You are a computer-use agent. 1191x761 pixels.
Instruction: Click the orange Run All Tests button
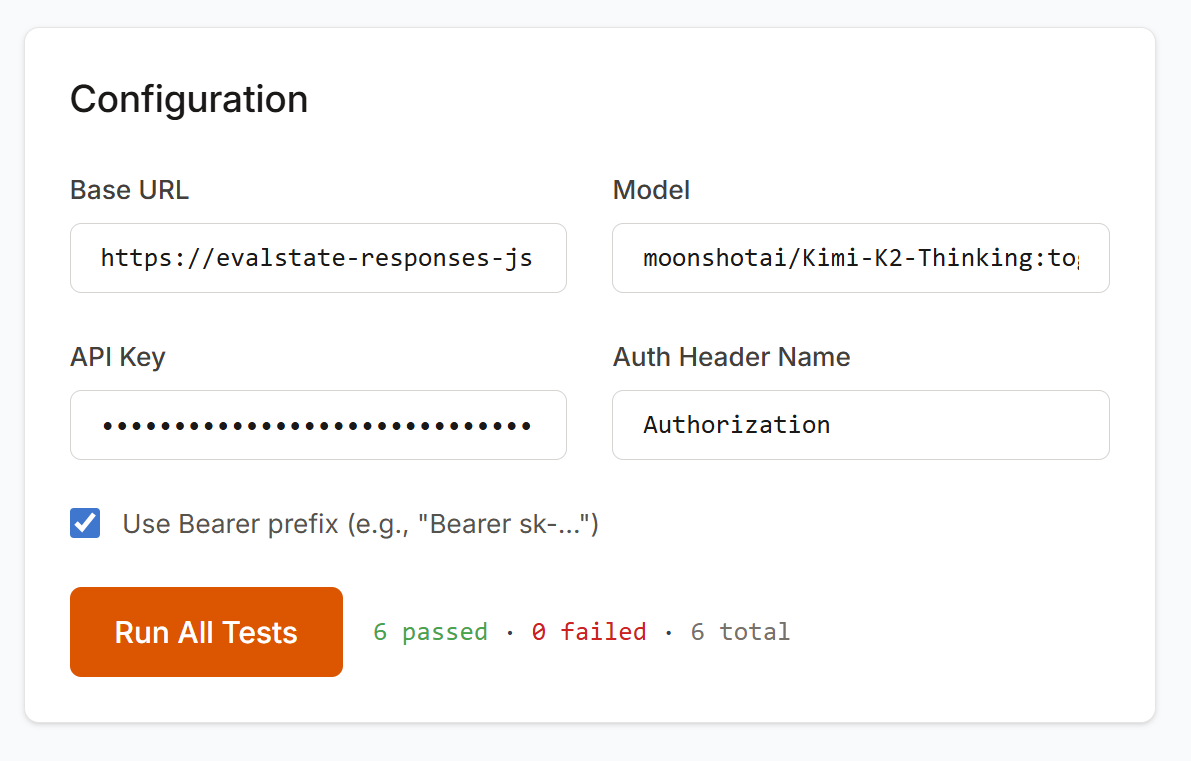click(x=206, y=631)
